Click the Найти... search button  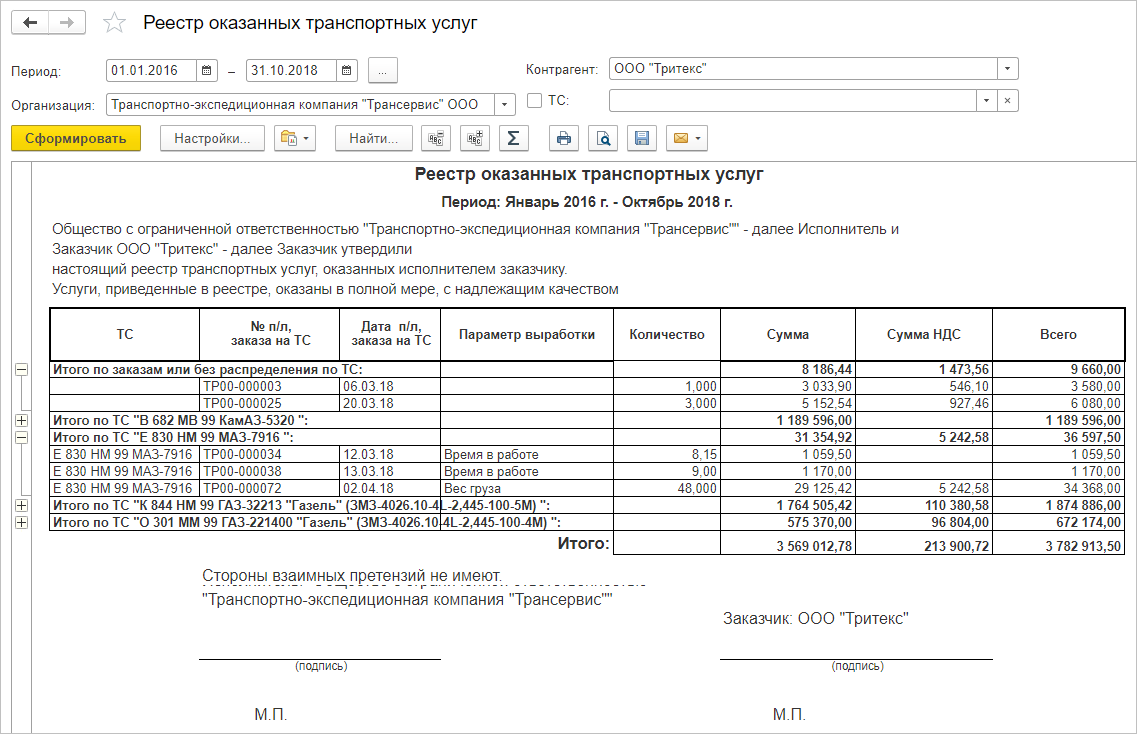pyautogui.click(x=373, y=138)
